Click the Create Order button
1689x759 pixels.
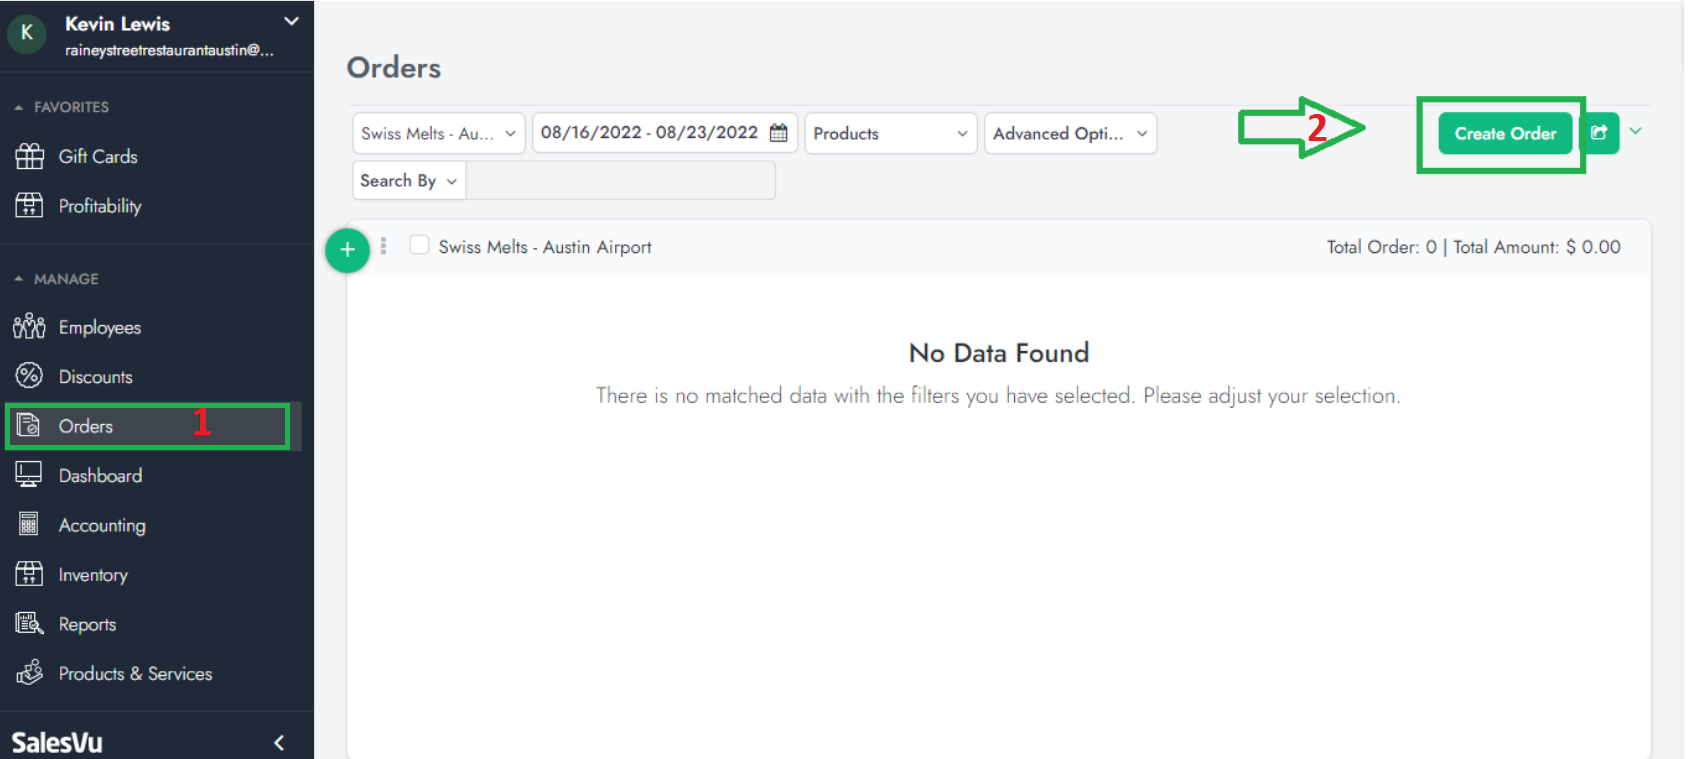[1505, 133]
